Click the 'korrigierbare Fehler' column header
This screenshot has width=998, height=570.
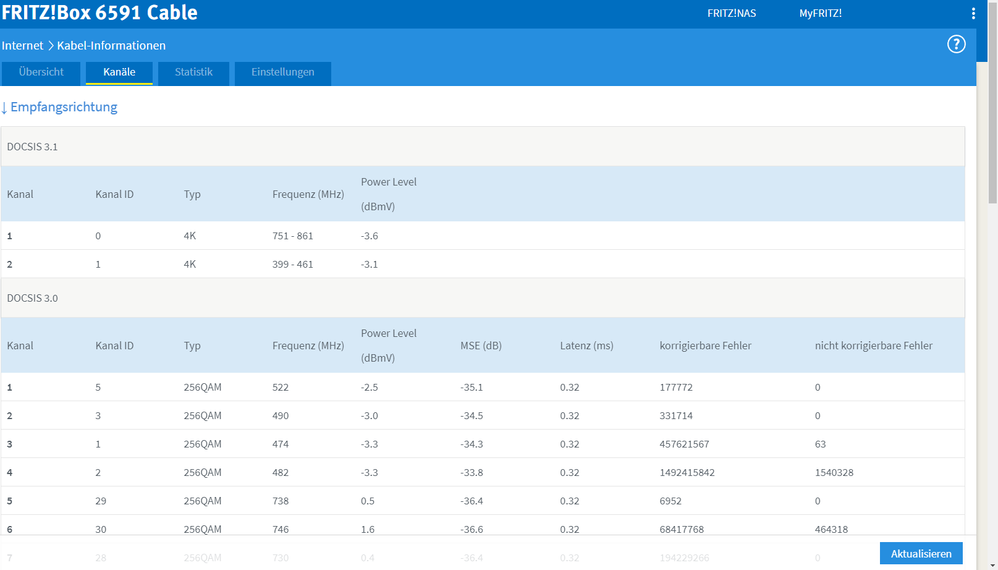tap(705, 346)
